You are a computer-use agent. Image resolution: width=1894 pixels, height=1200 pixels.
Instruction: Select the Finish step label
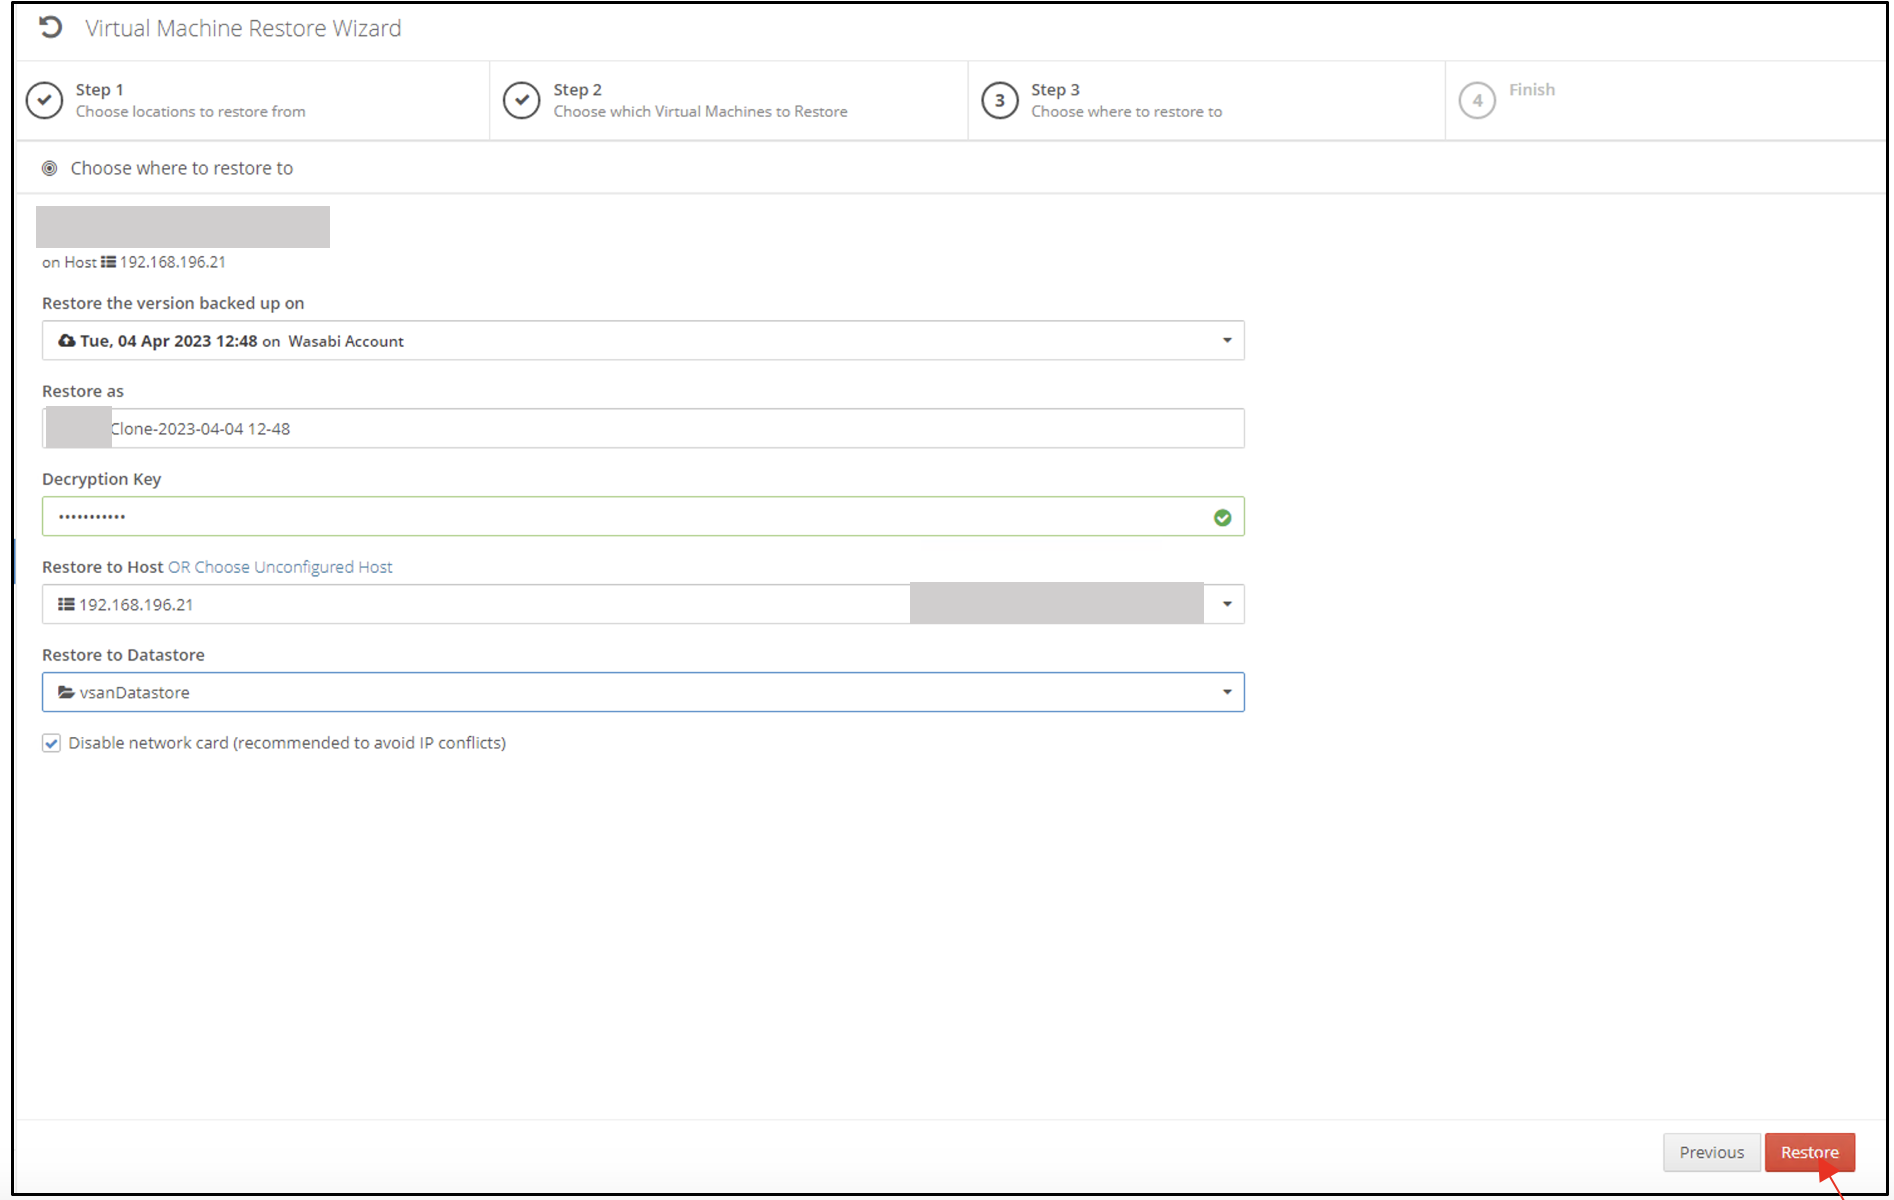coord(1532,89)
